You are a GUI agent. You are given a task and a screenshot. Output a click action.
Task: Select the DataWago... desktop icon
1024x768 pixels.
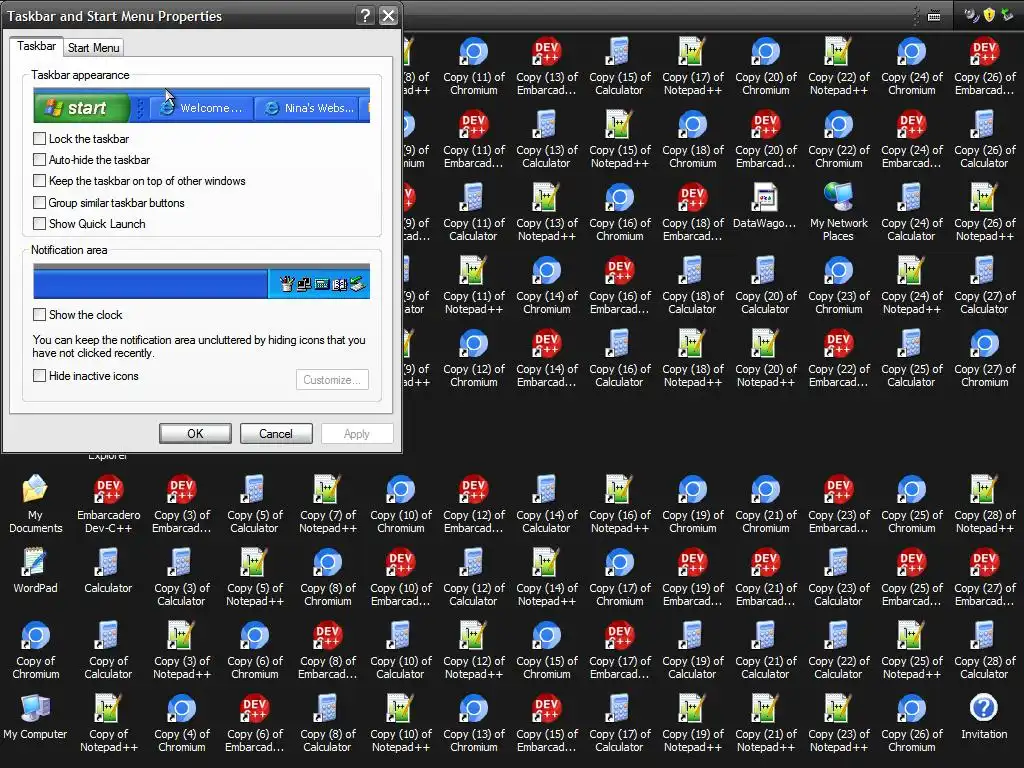pyautogui.click(x=765, y=206)
